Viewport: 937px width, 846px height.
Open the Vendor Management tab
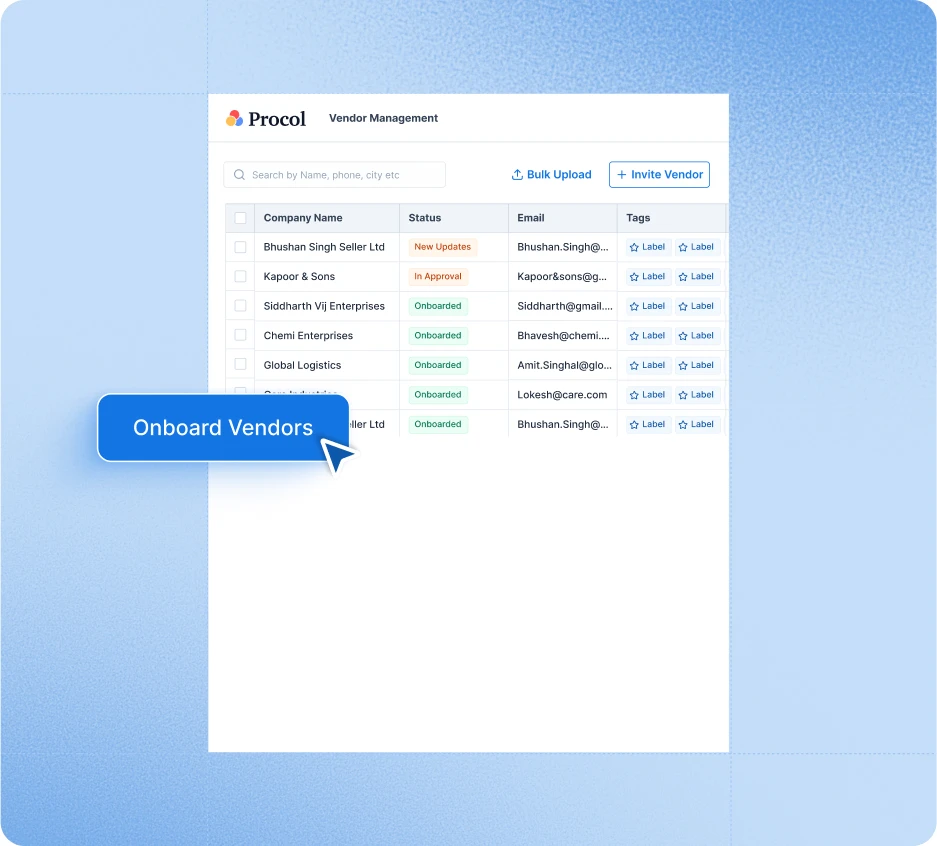383,118
